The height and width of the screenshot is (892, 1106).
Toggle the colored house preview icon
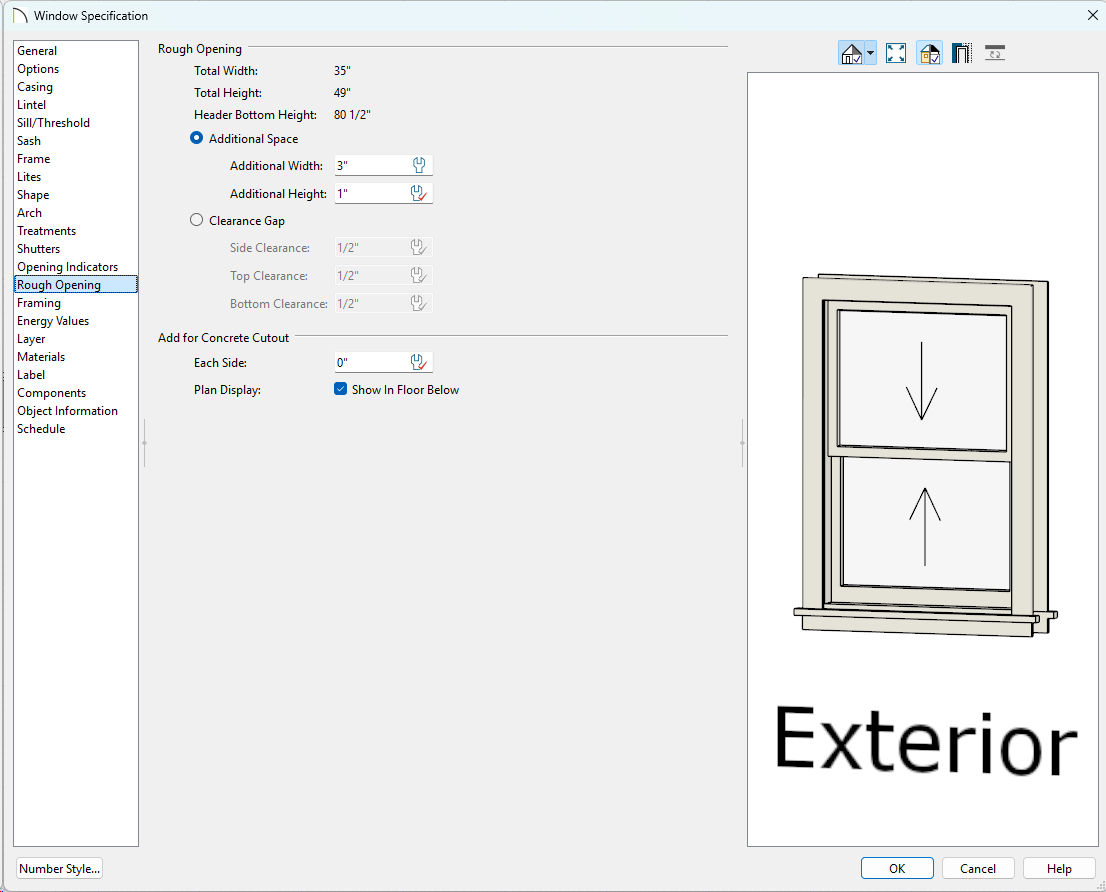(x=929, y=54)
